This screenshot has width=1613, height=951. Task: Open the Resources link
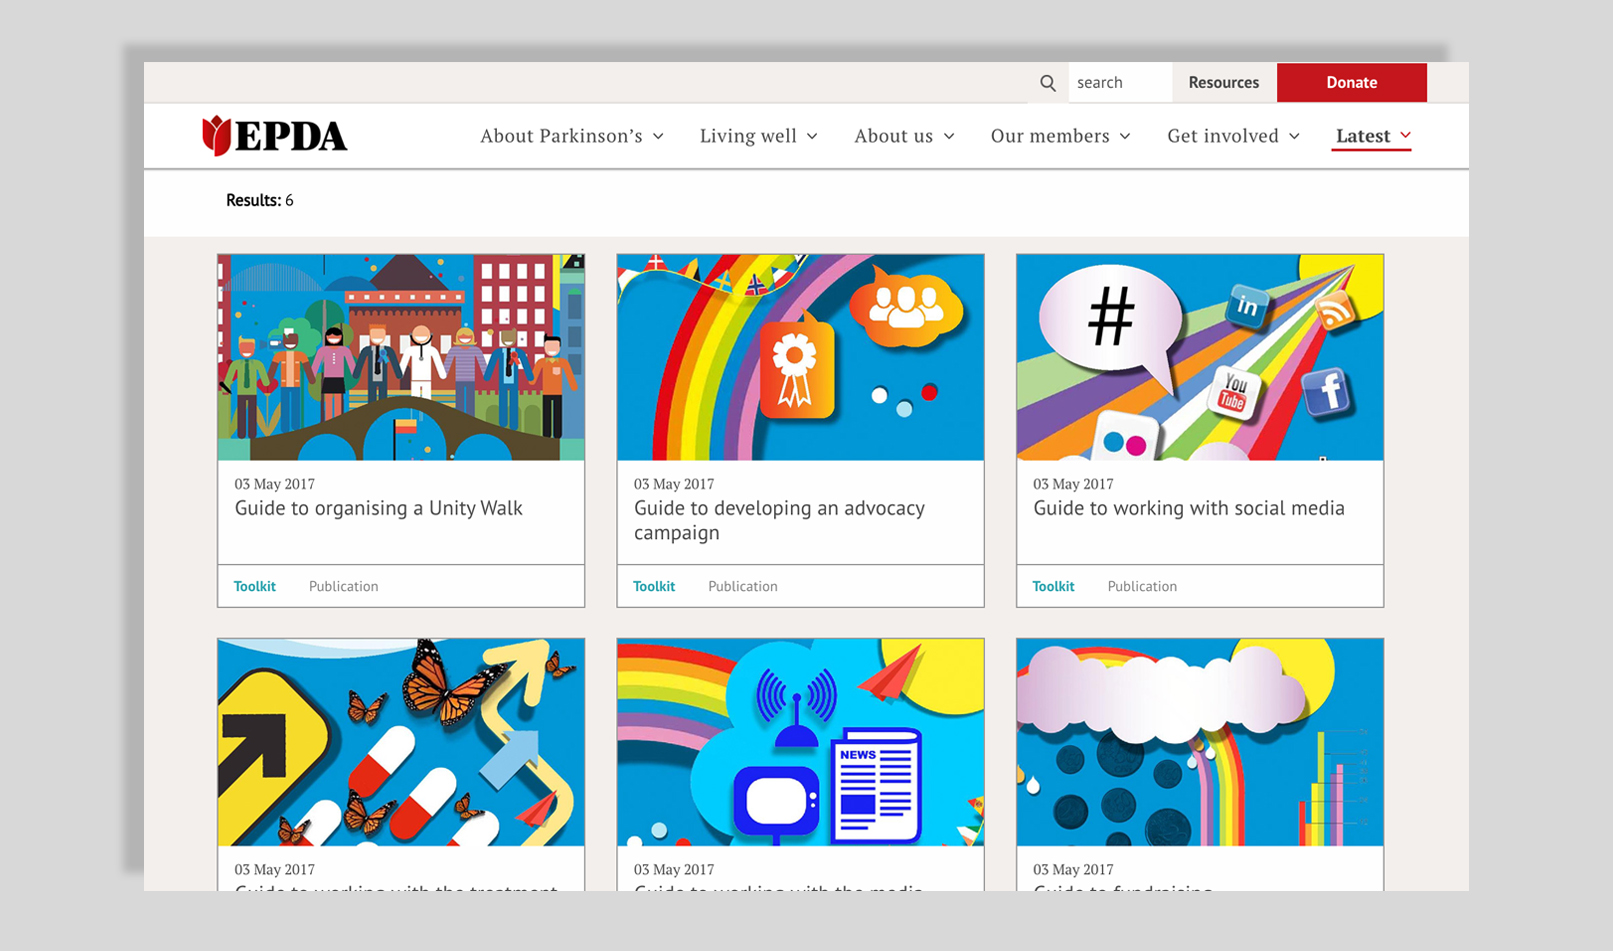1224,83
